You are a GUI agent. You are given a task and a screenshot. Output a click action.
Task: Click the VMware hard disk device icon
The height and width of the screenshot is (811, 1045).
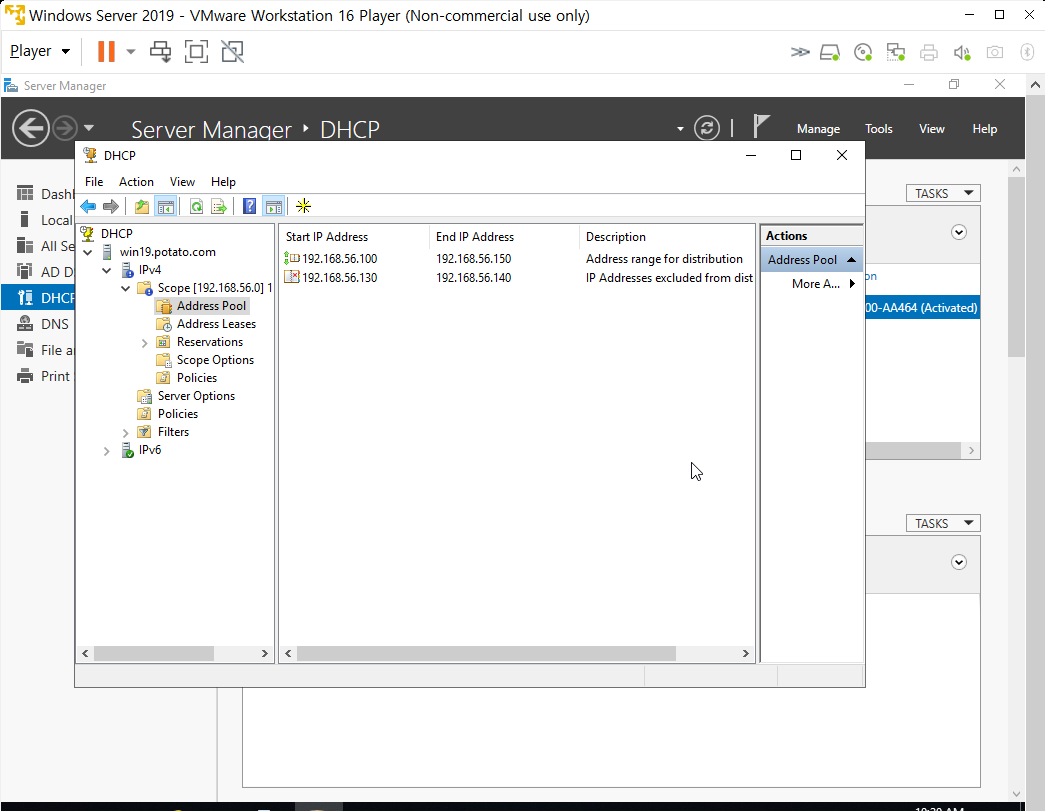click(830, 52)
